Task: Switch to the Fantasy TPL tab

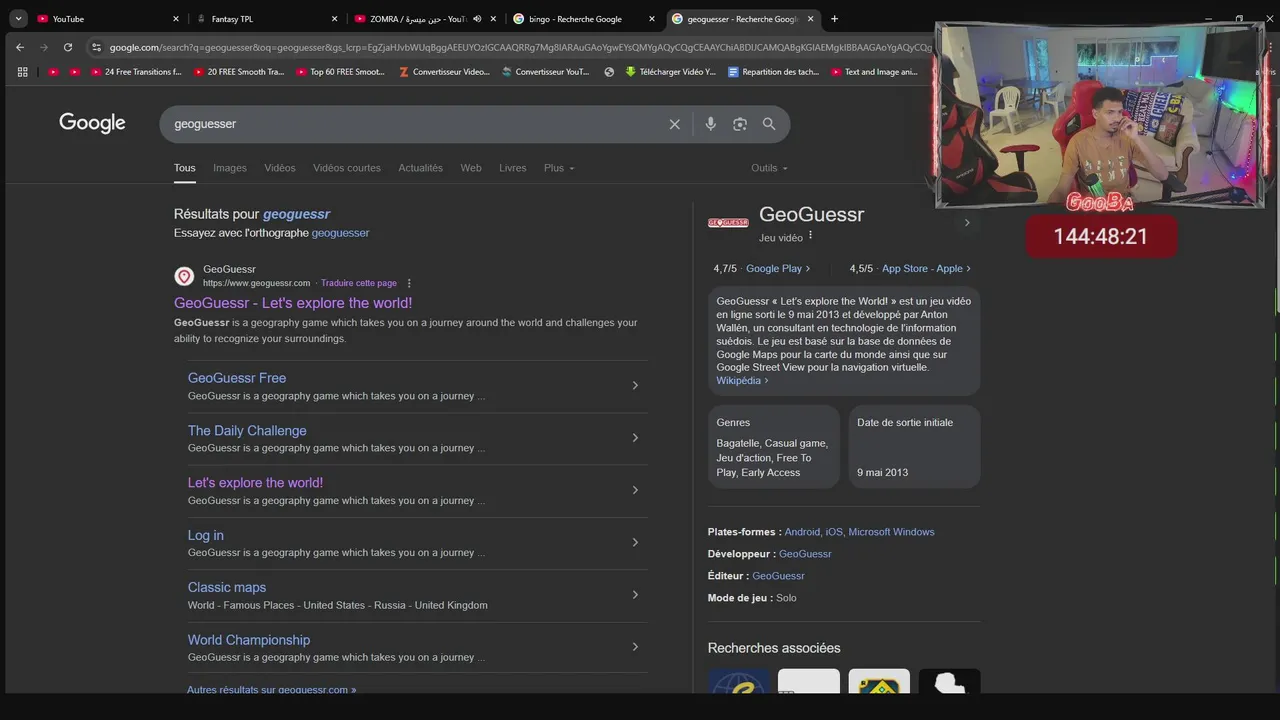Action: tap(266, 18)
